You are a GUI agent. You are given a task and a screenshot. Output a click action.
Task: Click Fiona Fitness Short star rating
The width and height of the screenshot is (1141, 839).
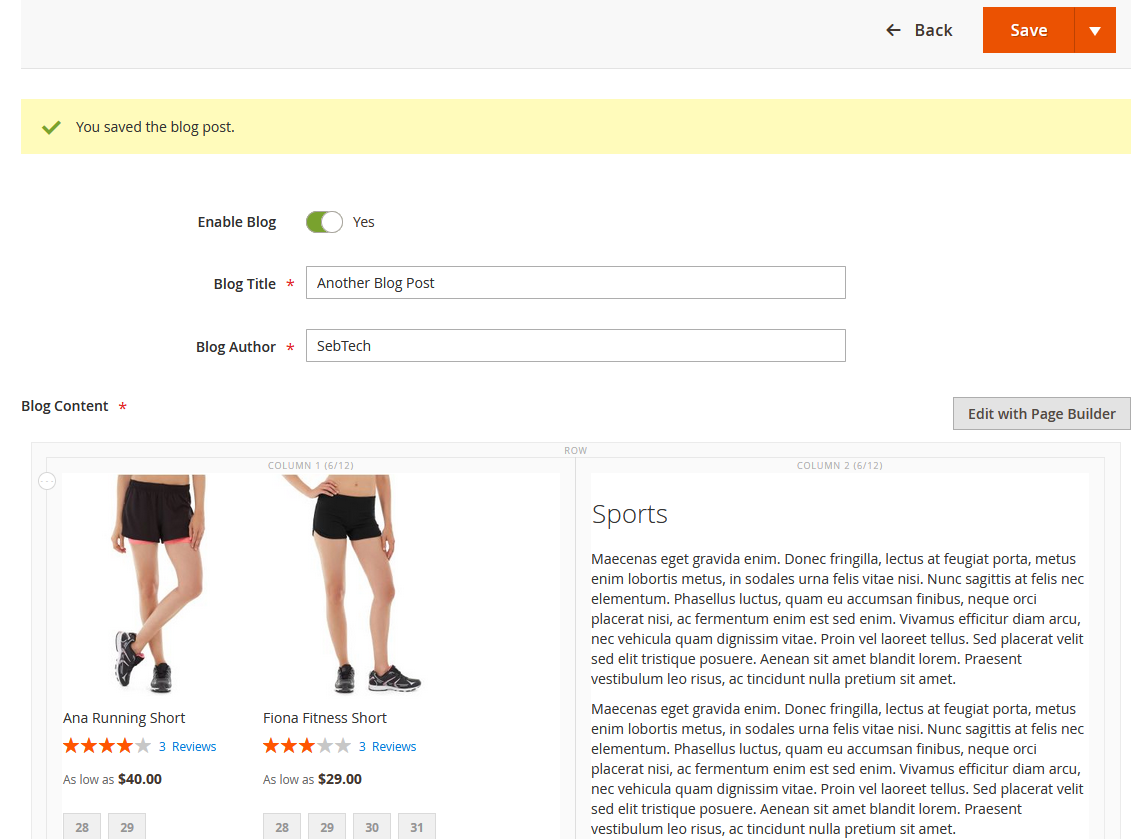(x=307, y=746)
